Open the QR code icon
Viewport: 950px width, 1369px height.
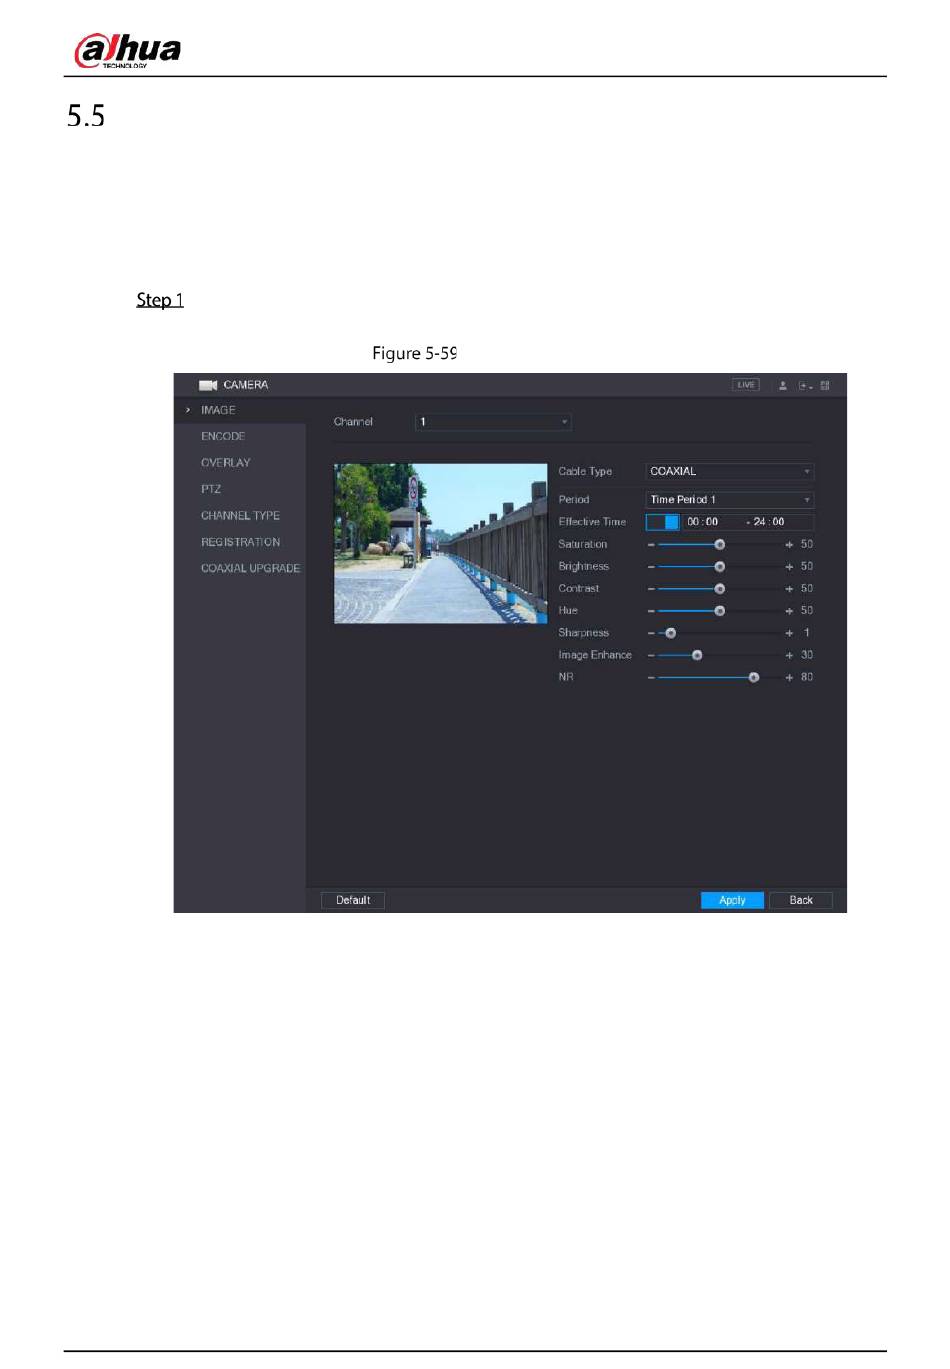pos(825,385)
